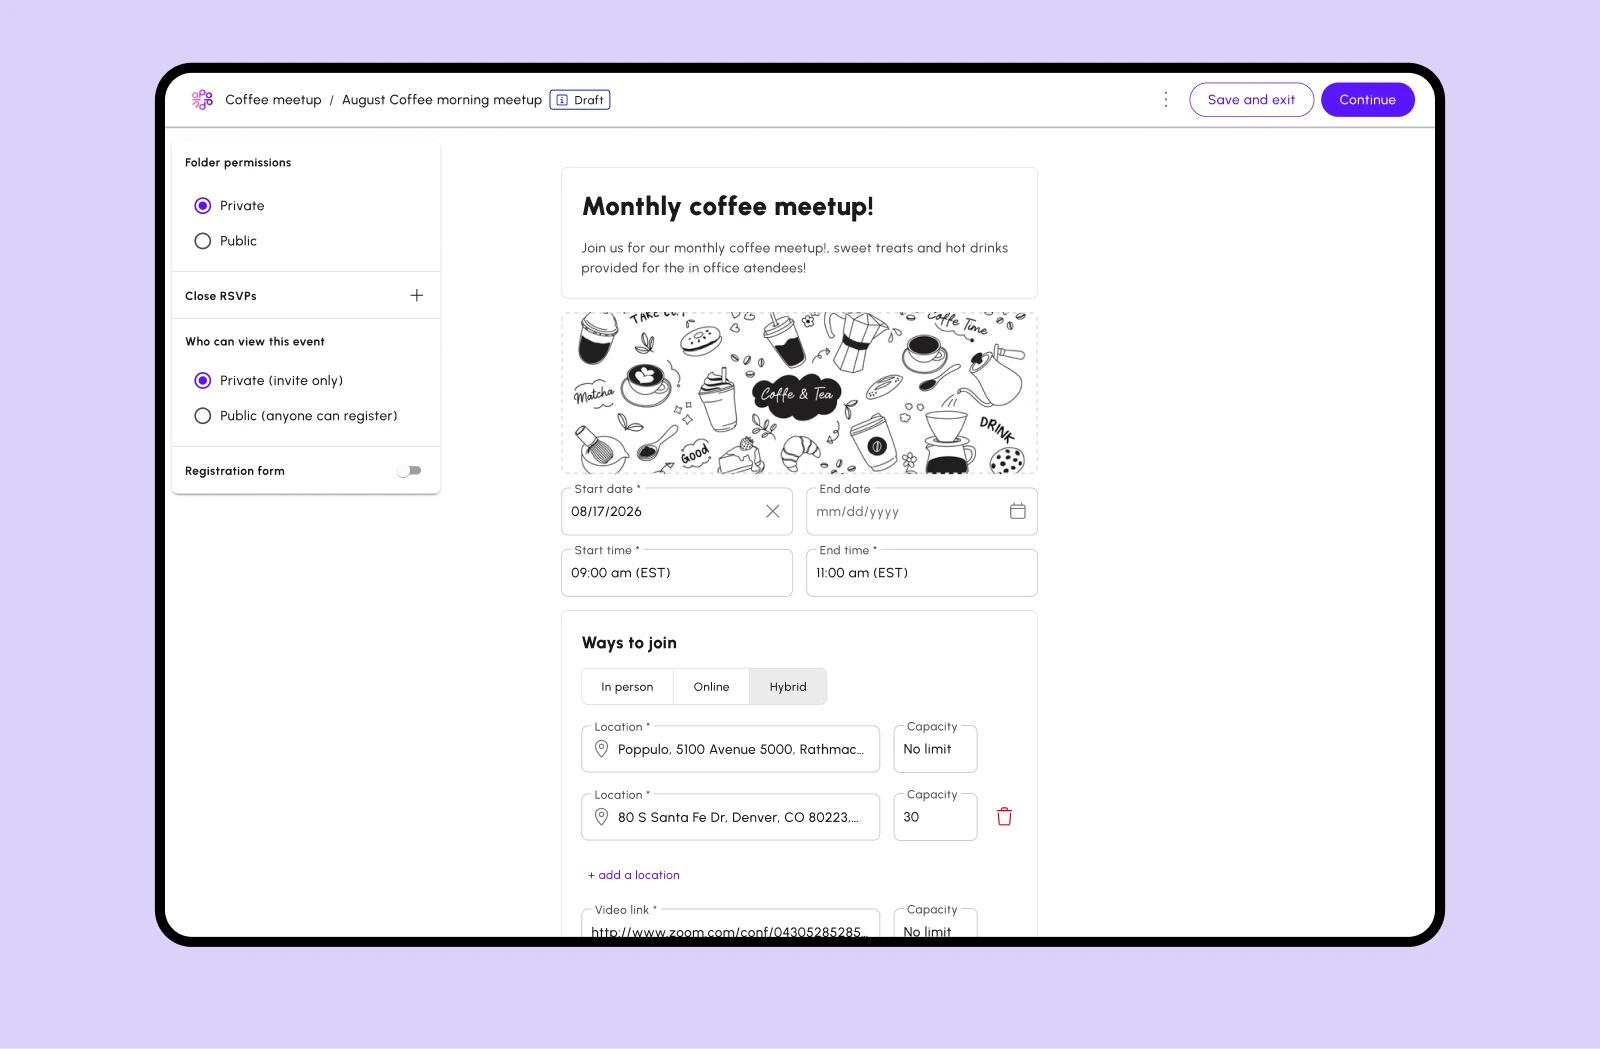Click the pin icon in Poppulo location field
The height and width of the screenshot is (1049, 1600).
coord(602,749)
